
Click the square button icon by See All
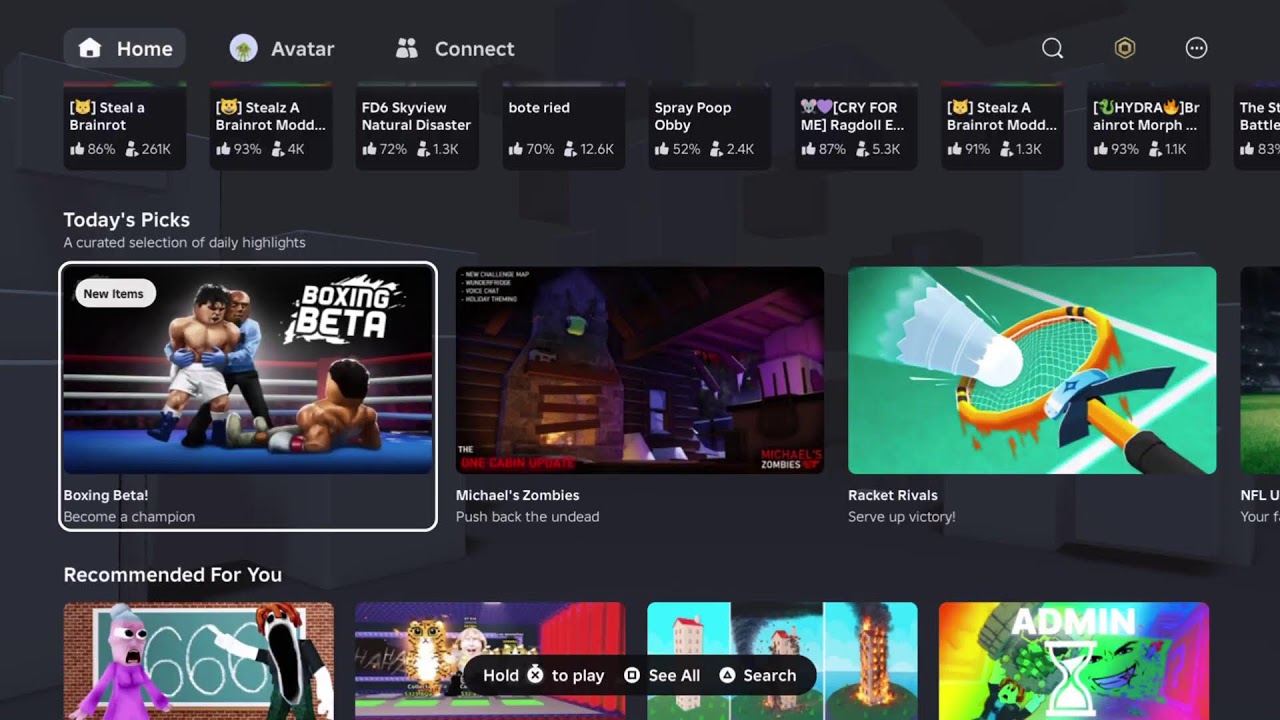(x=632, y=675)
